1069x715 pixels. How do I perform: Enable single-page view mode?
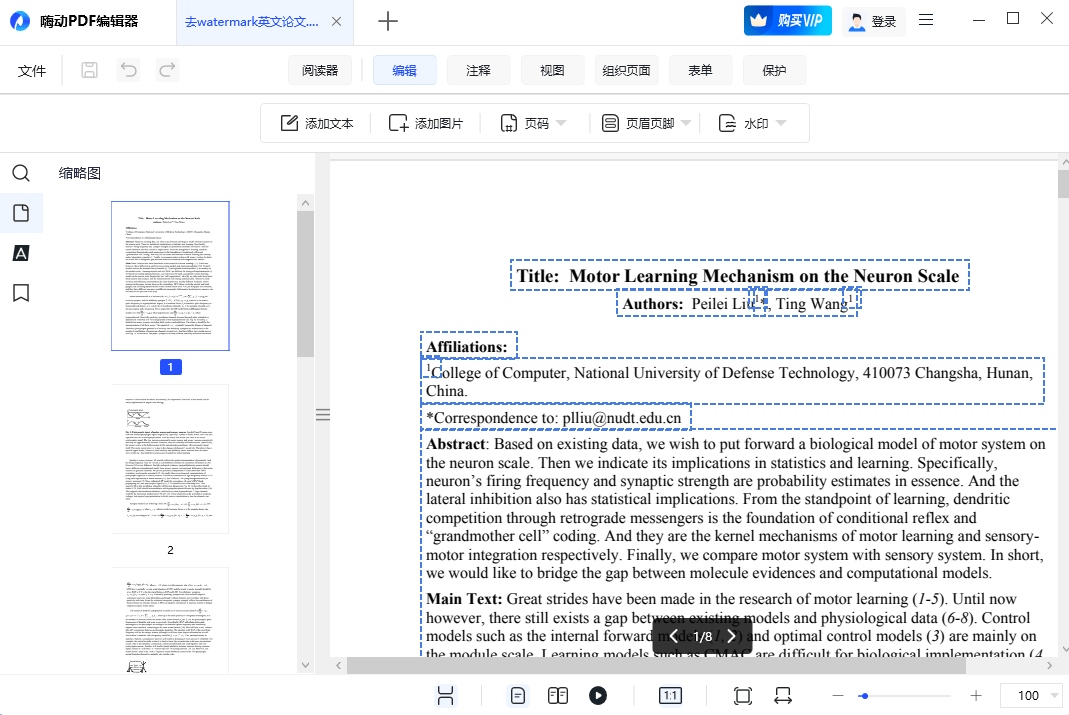tap(517, 694)
